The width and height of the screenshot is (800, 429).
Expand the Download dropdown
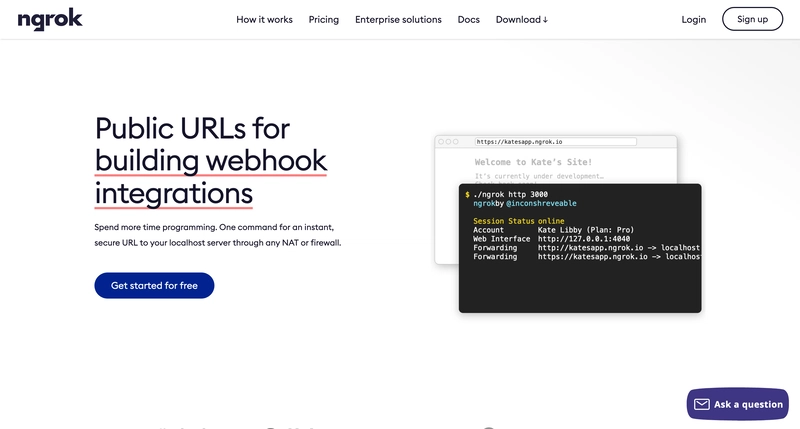pos(521,19)
